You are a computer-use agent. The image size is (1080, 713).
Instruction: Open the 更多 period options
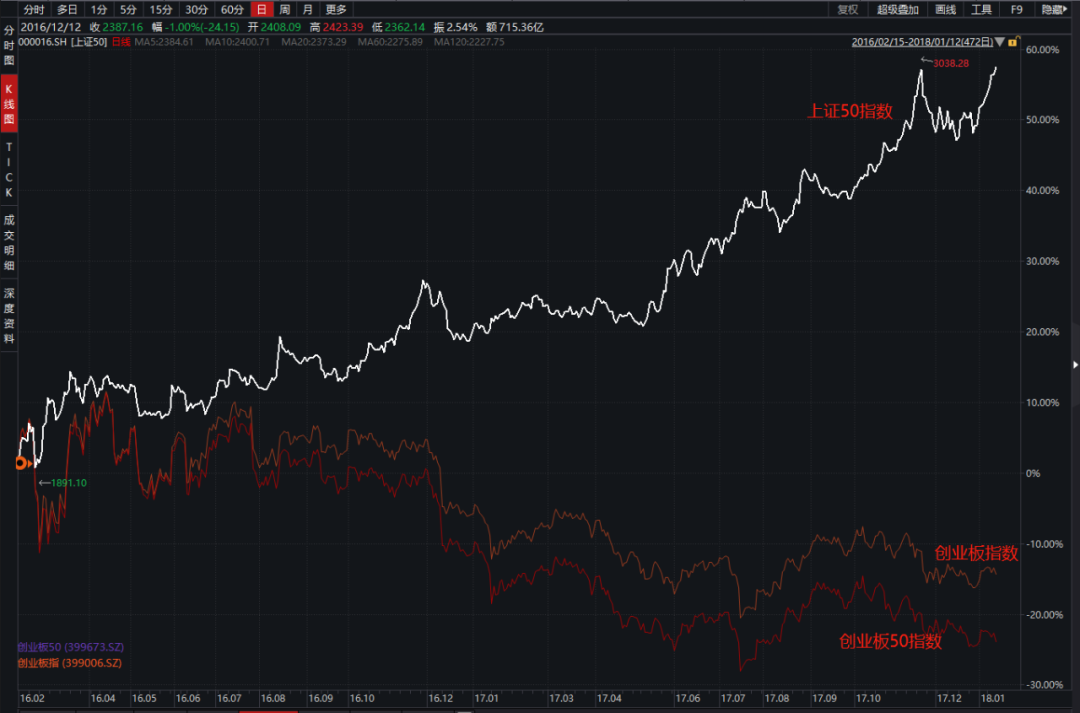tap(336, 9)
